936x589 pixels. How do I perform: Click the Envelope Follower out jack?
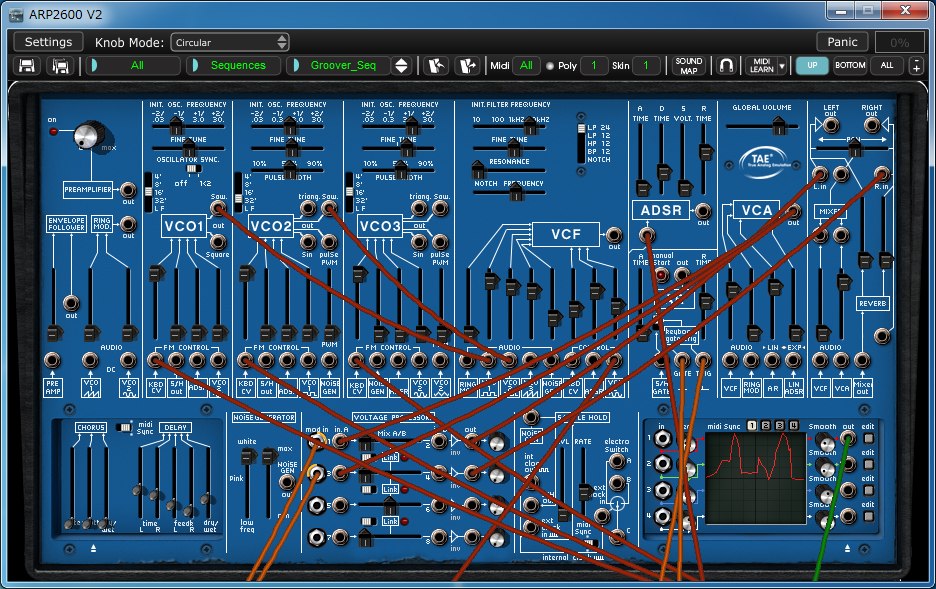[71, 303]
